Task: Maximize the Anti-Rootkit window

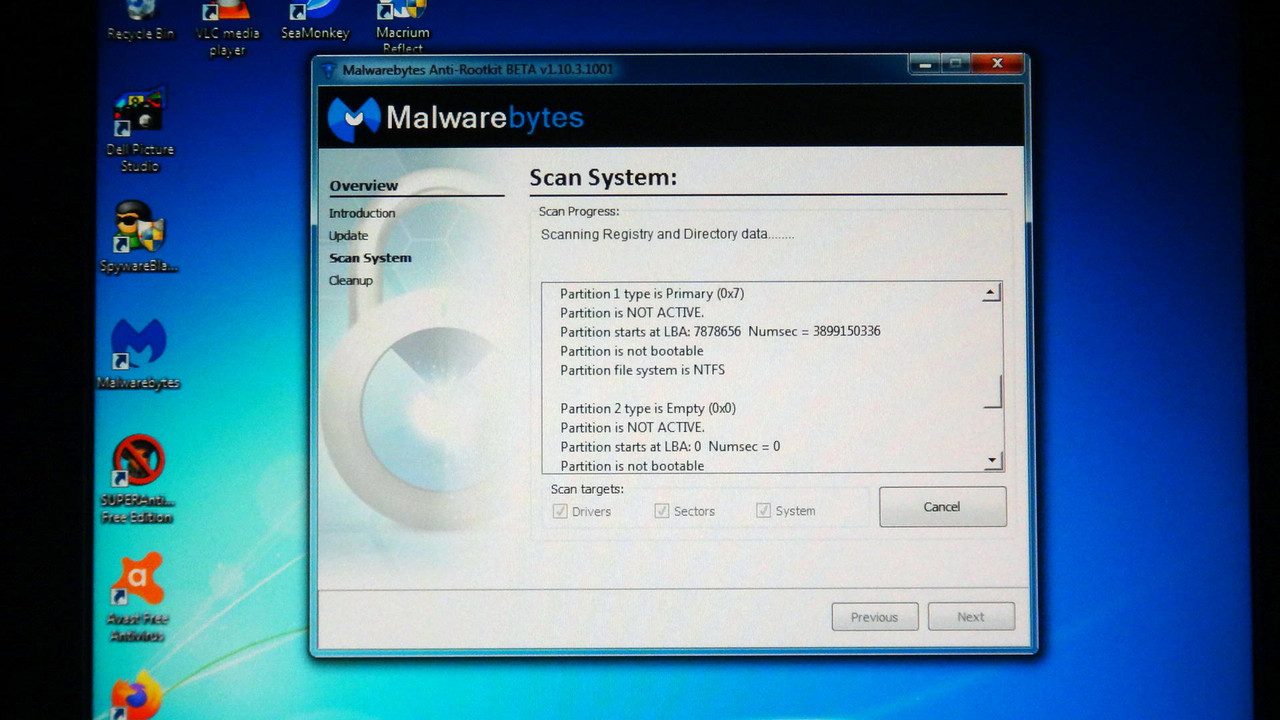Action: point(955,65)
